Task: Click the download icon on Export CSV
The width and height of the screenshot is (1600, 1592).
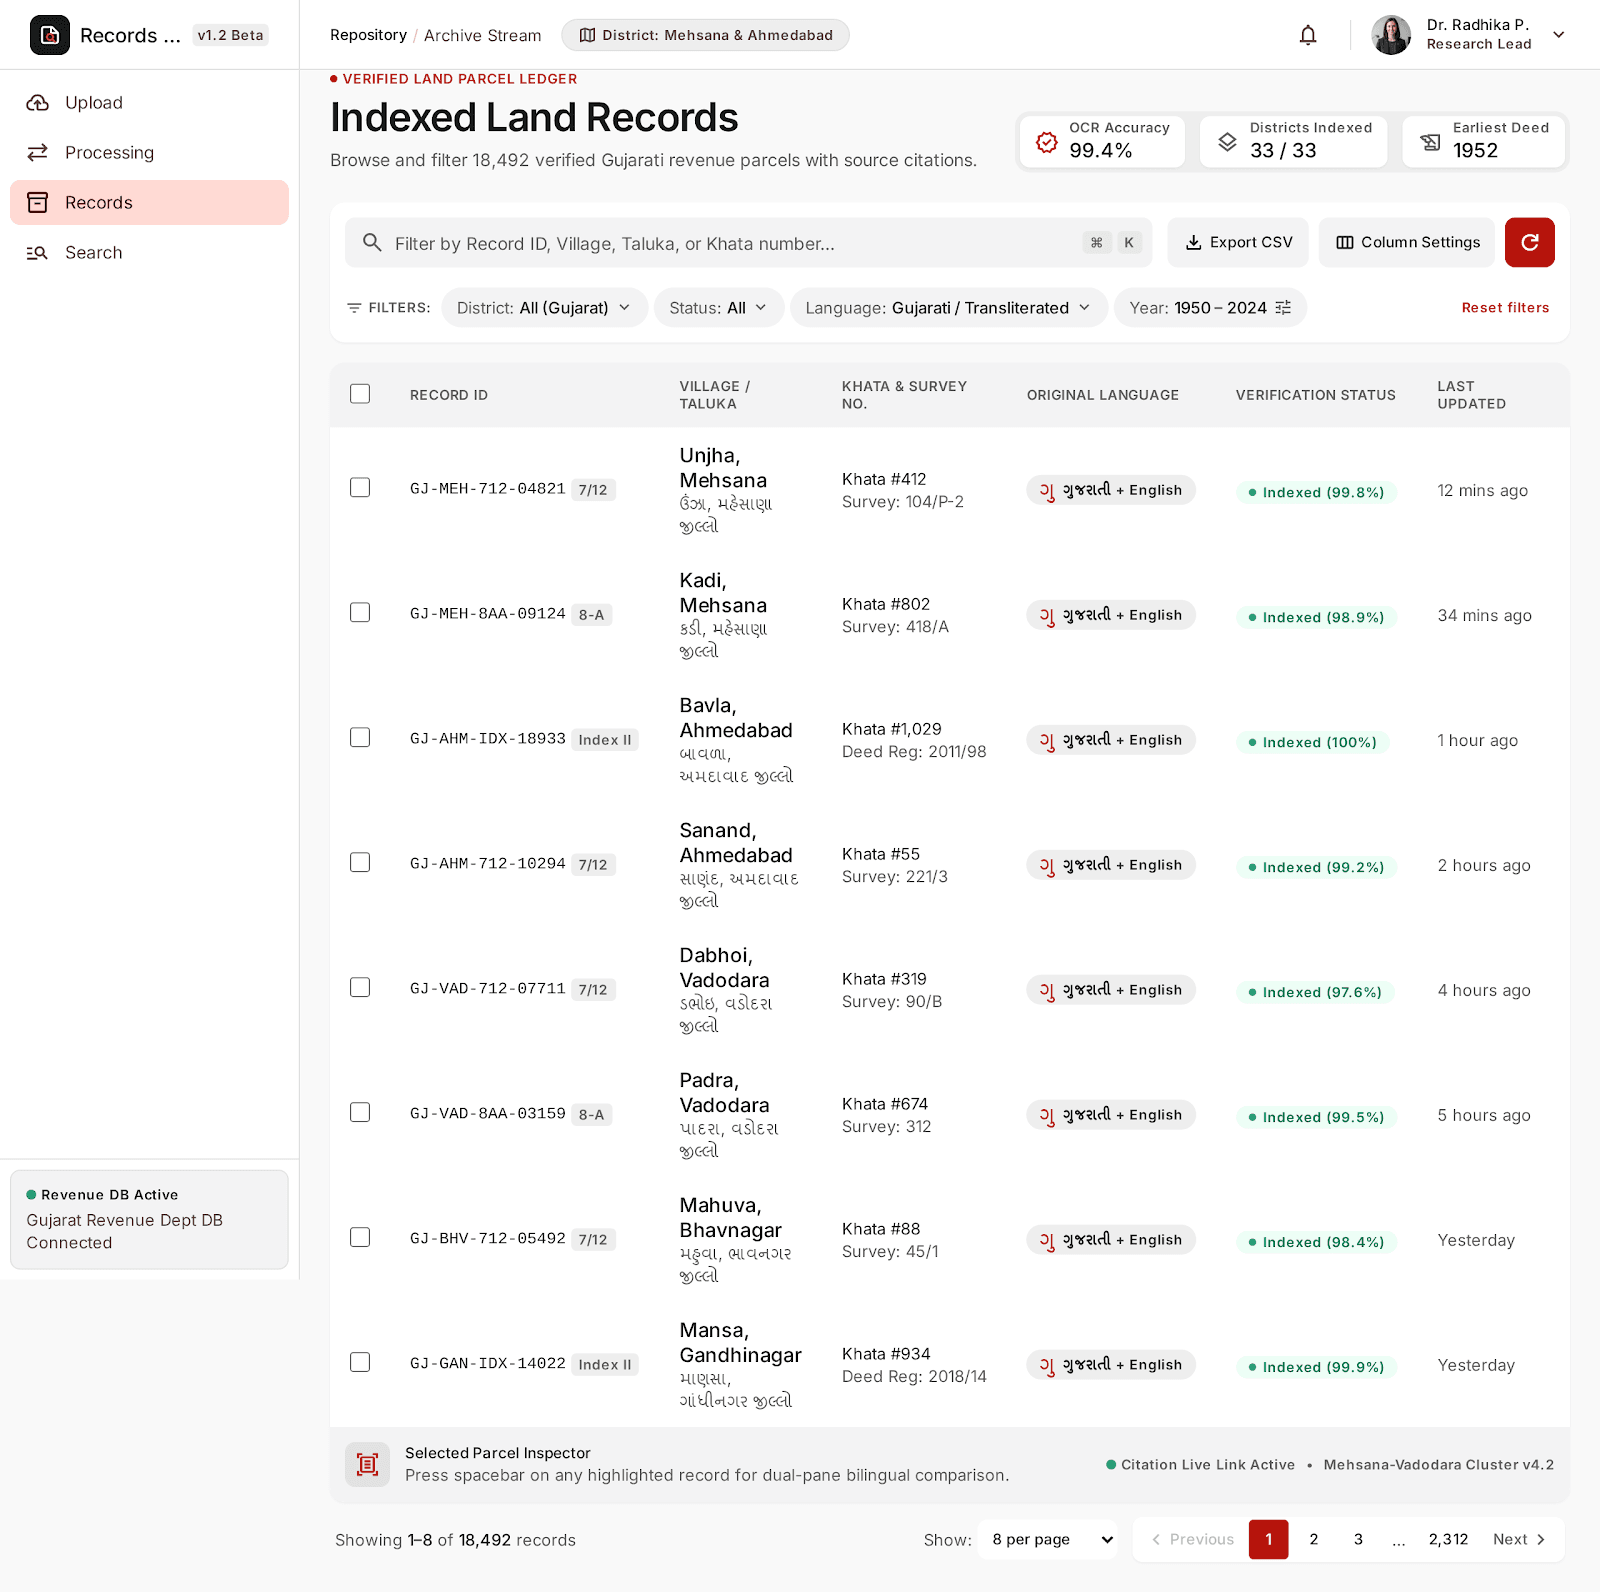Action: coord(1193,242)
